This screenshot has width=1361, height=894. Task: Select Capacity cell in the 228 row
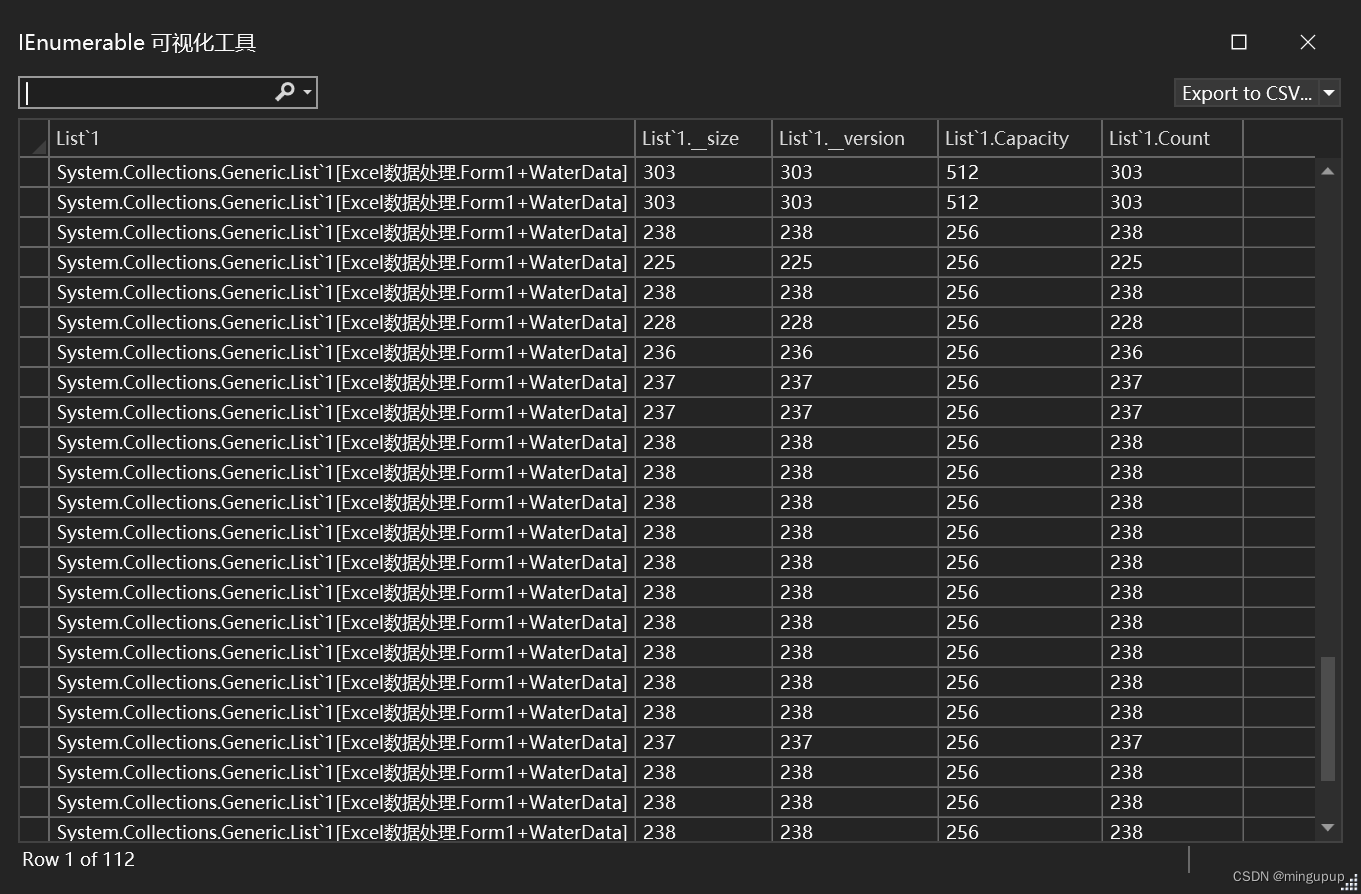1020,322
